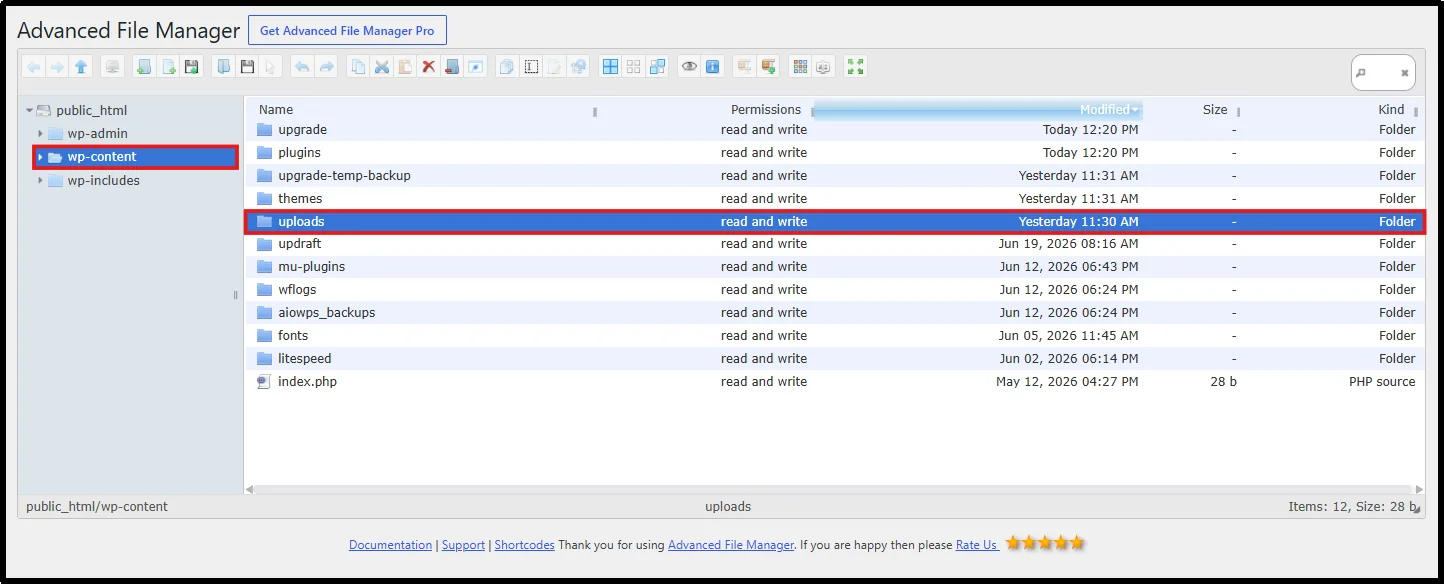1444x584 pixels.
Task: Open the Support link
Action: coord(463,545)
